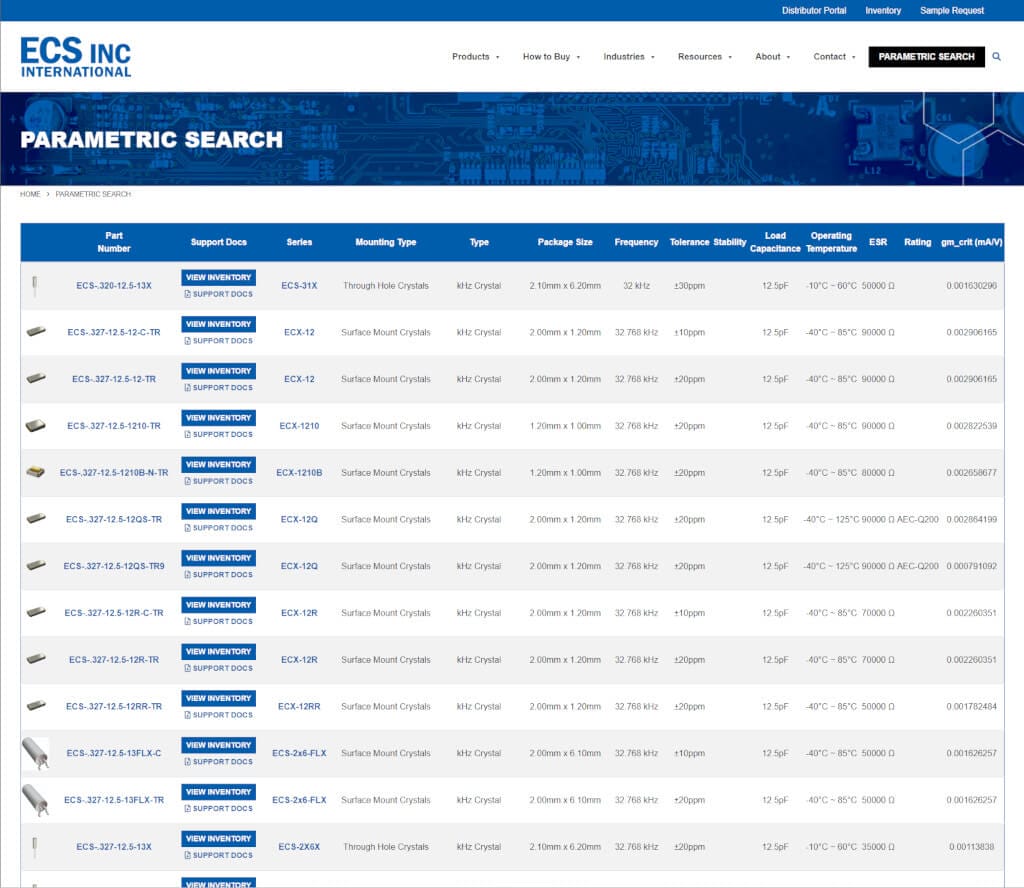The width and height of the screenshot is (1024, 888).
Task: Open Support Docs for ECS-.327-12.5-12R-TR
Action: pyautogui.click(x=218, y=668)
